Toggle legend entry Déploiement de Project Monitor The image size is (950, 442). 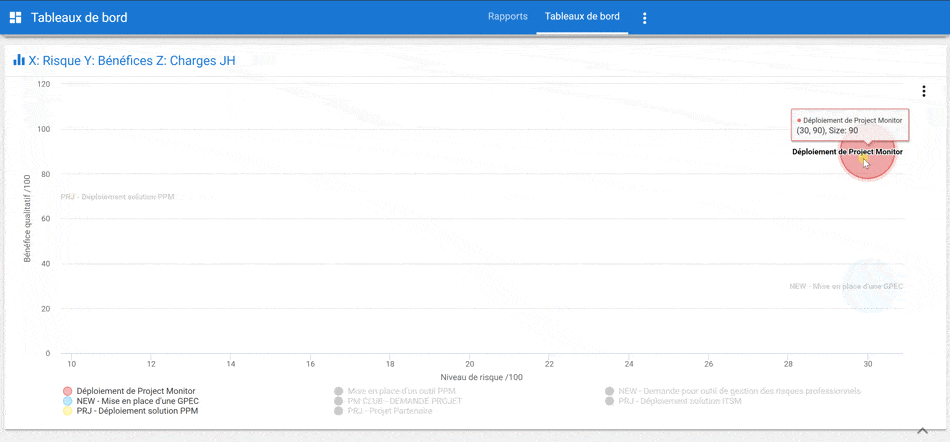(x=129, y=391)
